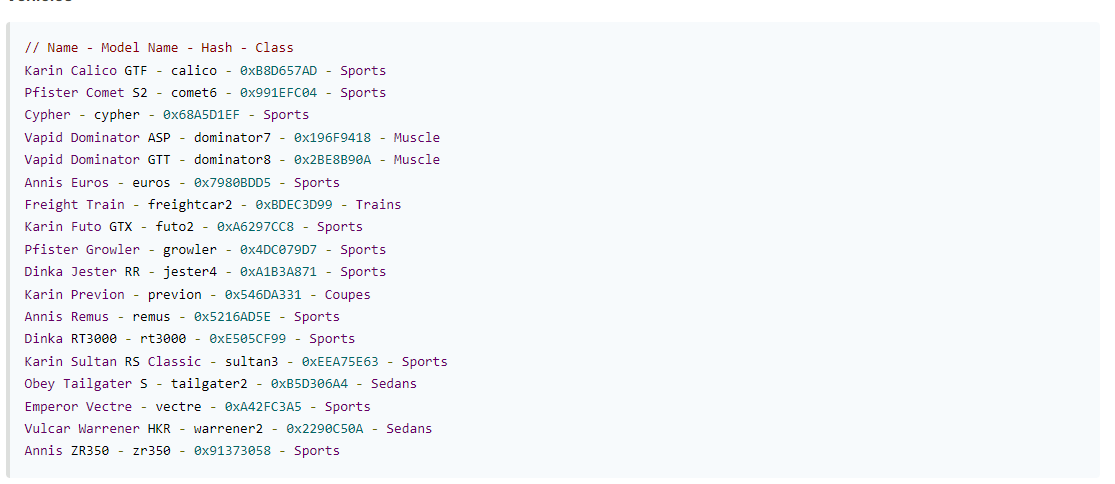Click hash 0x2BE8B90A on the Dominator GTT line
This screenshot has height=484, width=1115.
(332, 160)
